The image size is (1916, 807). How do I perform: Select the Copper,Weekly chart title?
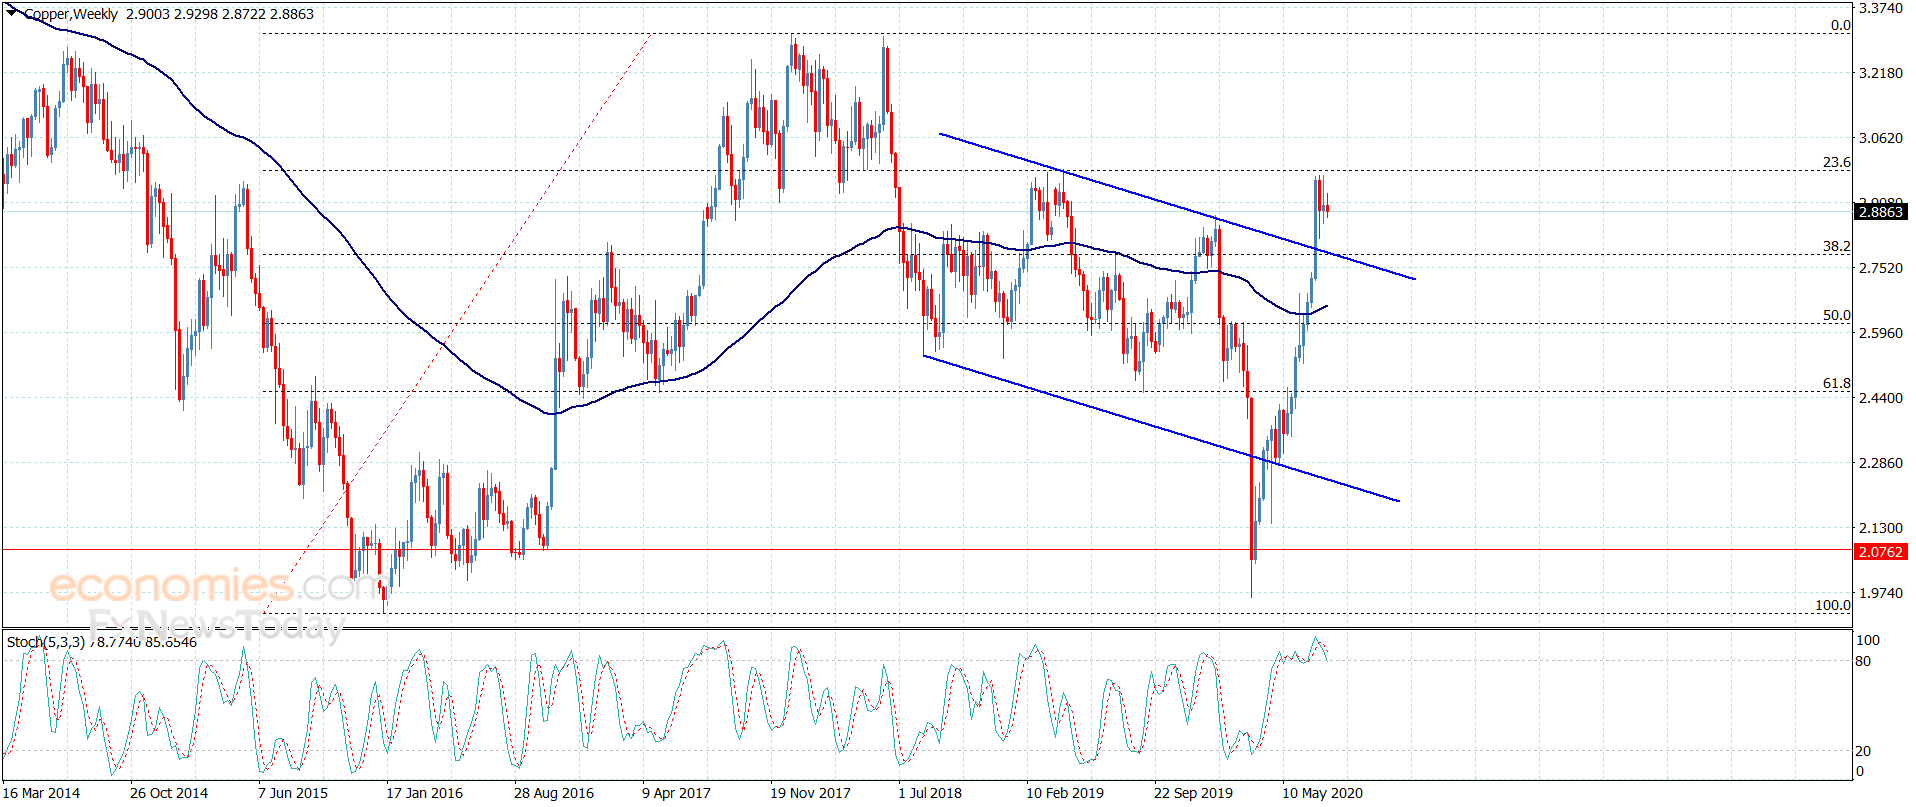[70, 14]
